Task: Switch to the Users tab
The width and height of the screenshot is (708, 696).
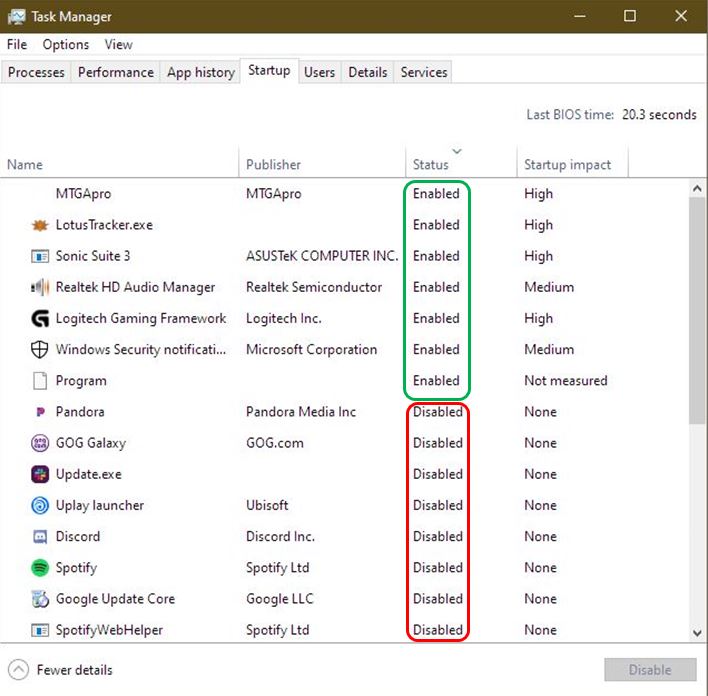Action: [x=319, y=72]
